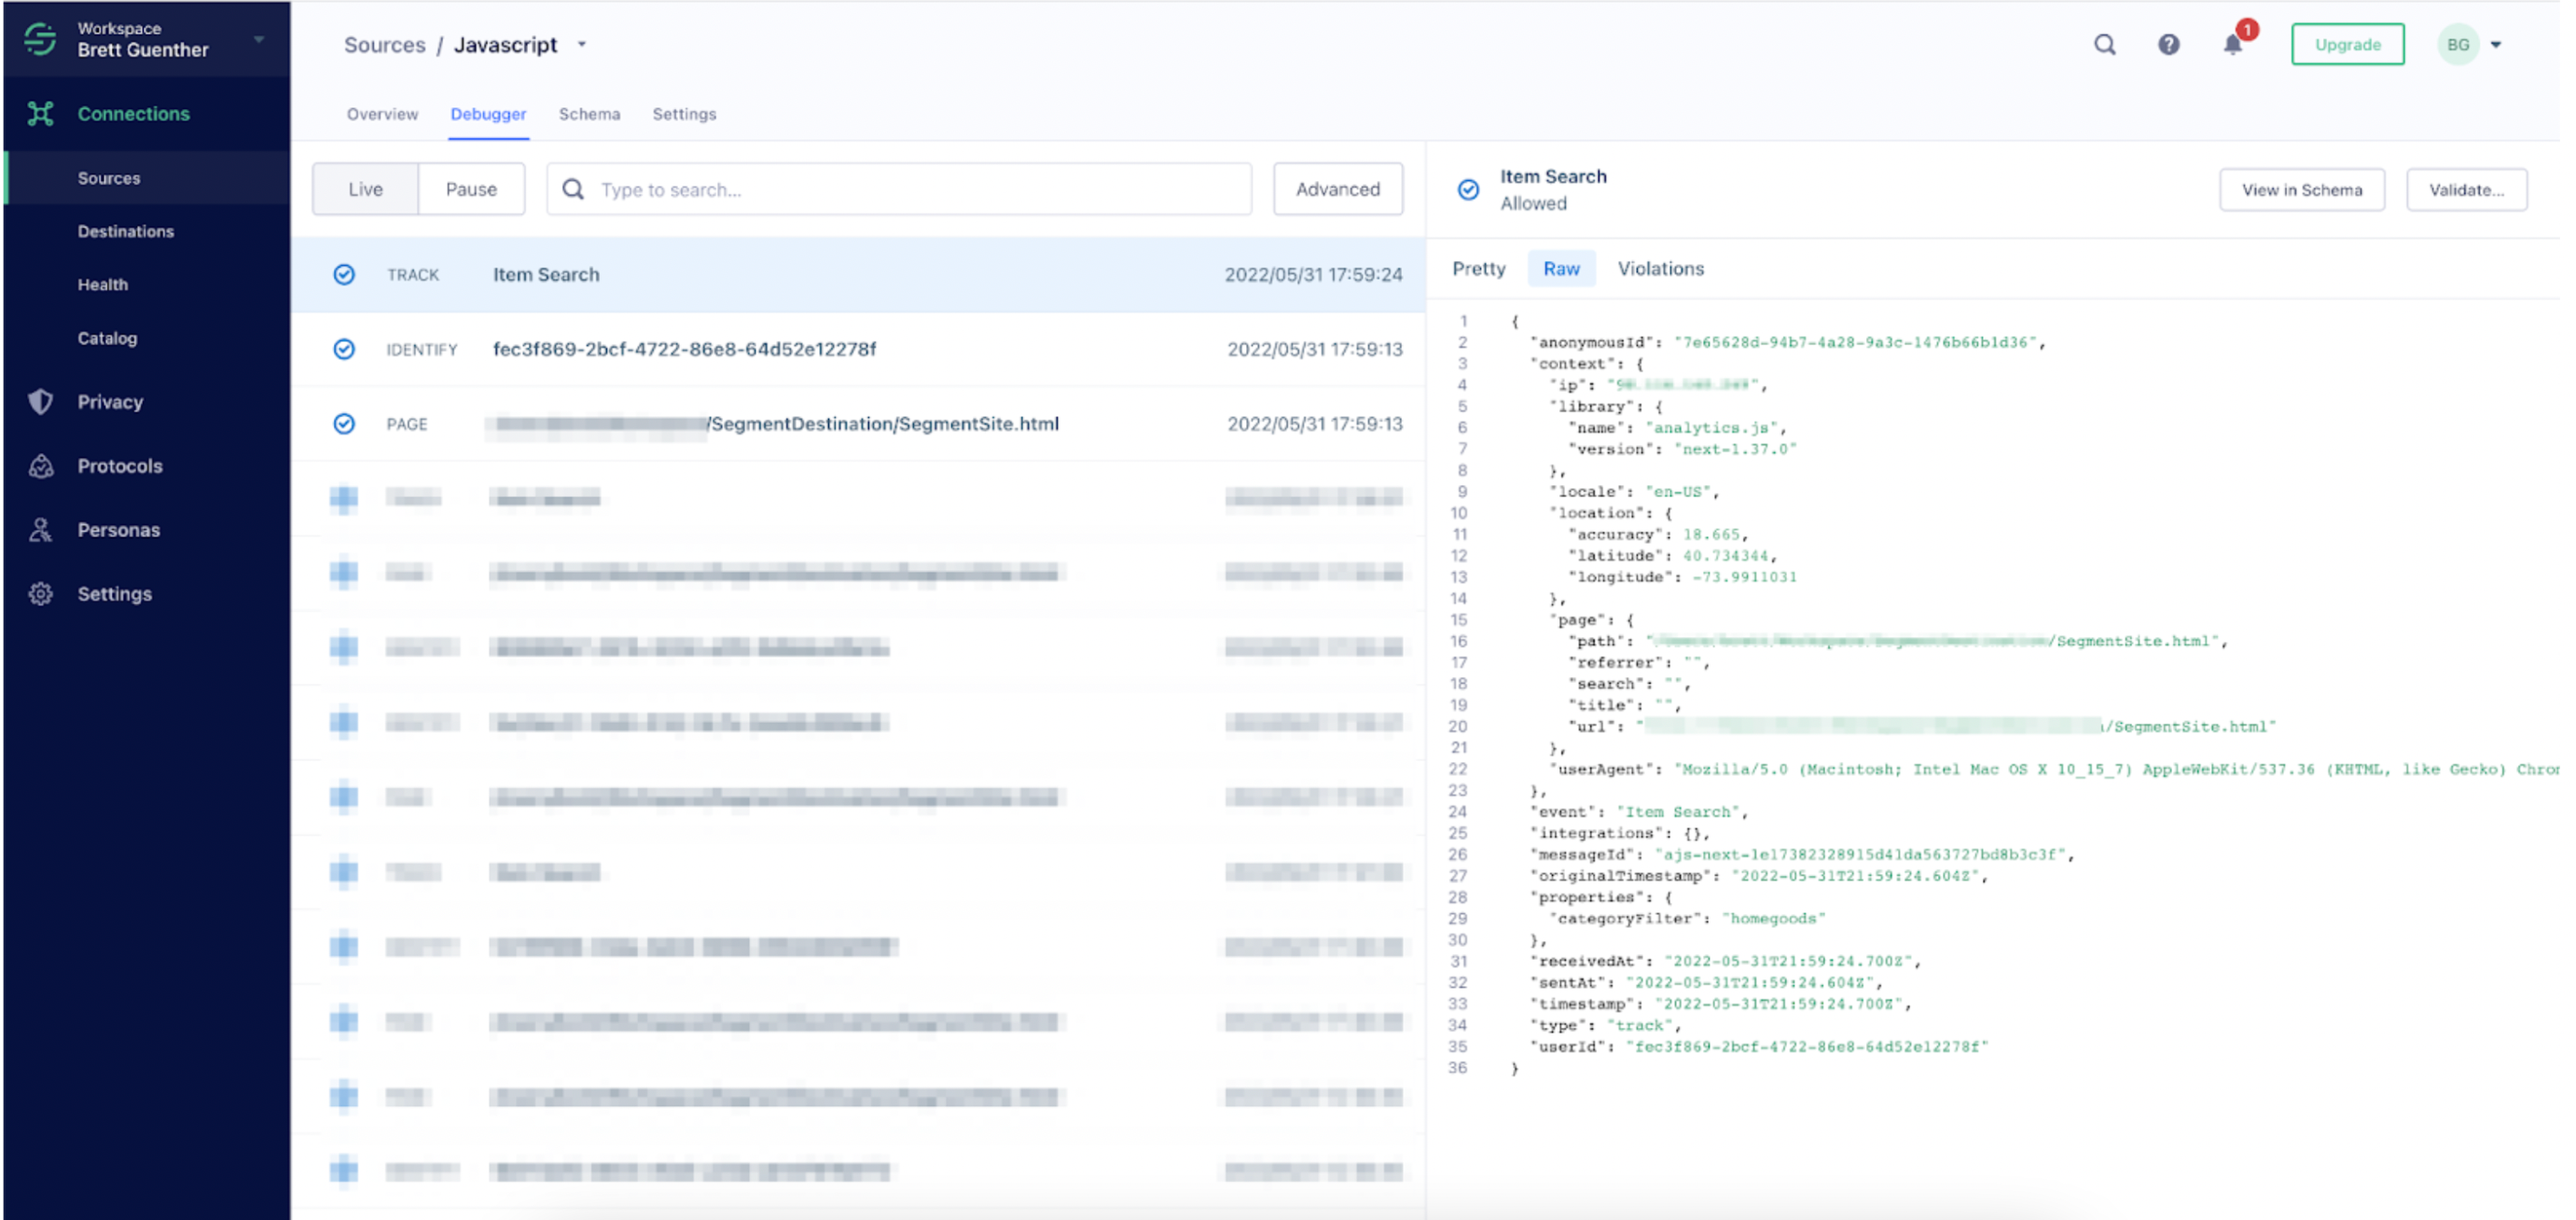
Task: Open Connections via its sidebar icon
Action: pyautogui.click(x=40, y=114)
